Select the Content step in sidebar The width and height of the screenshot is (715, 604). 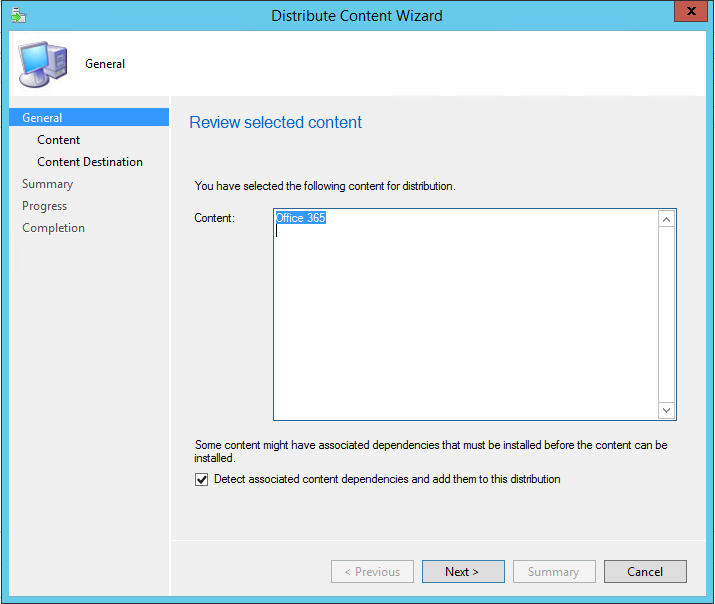coord(58,140)
